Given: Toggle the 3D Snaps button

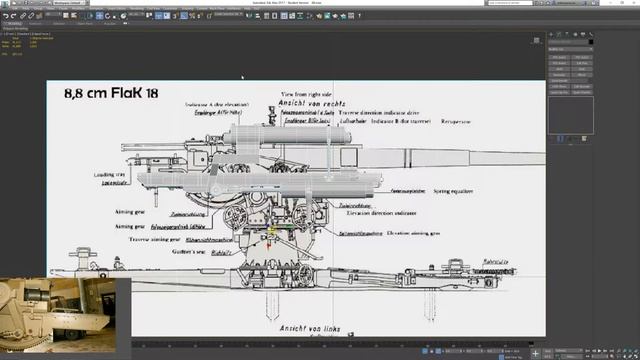Looking at the screenshot, I should point(175,16).
